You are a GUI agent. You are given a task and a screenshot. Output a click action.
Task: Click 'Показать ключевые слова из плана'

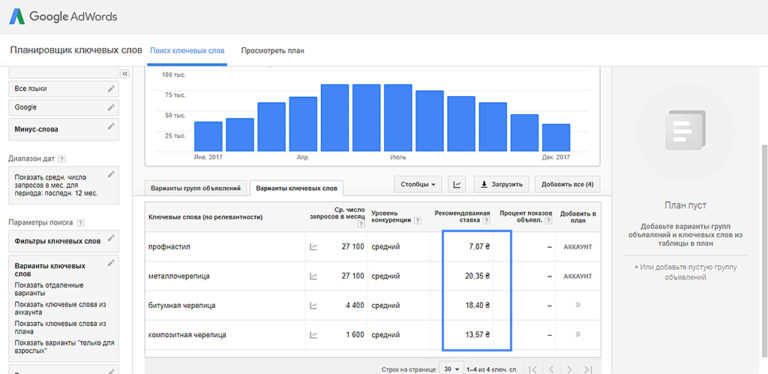[x=60, y=327]
